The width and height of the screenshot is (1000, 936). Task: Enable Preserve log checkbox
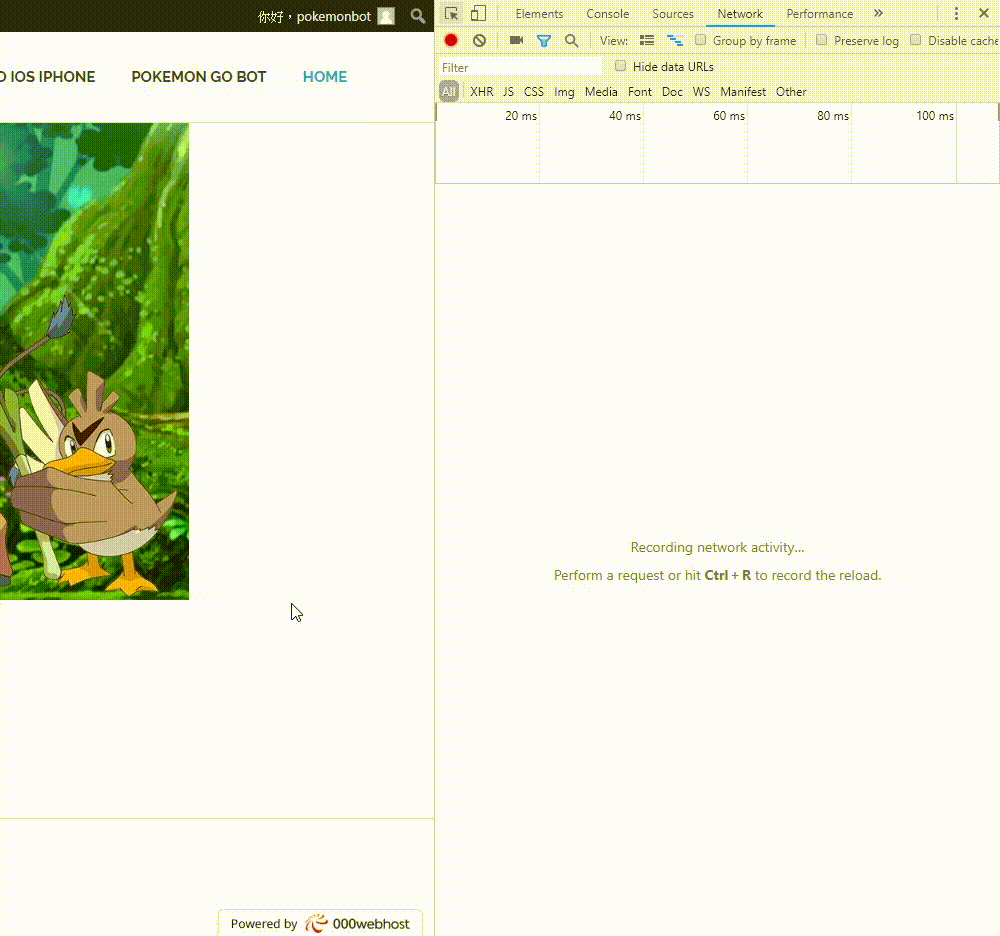point(822,41)
